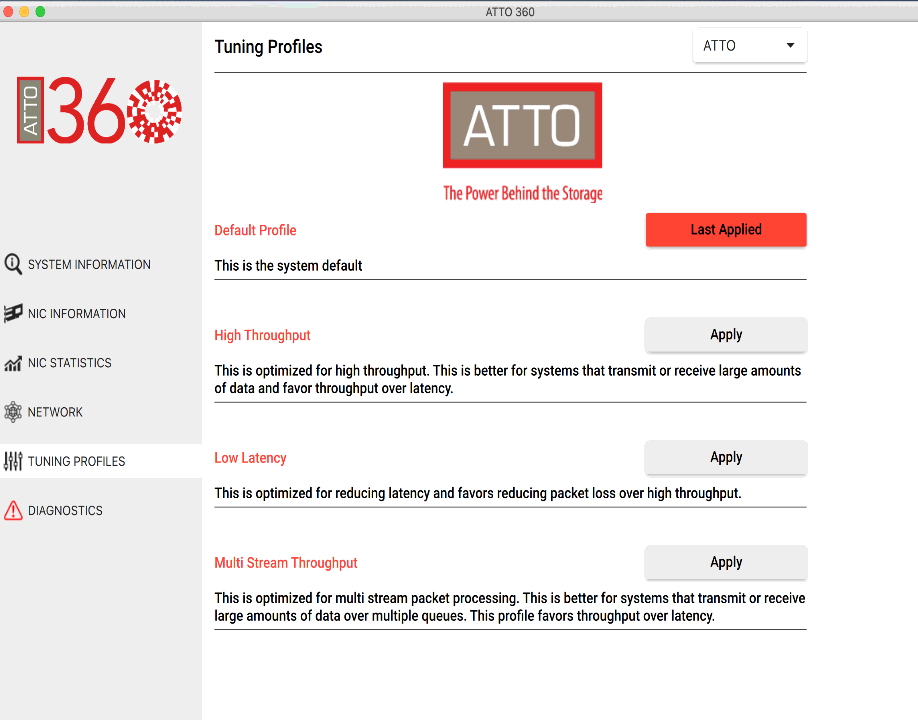Screen dimensions: 918x720
Task: Select the ATTO combo box field
Action: pos(749,45)
